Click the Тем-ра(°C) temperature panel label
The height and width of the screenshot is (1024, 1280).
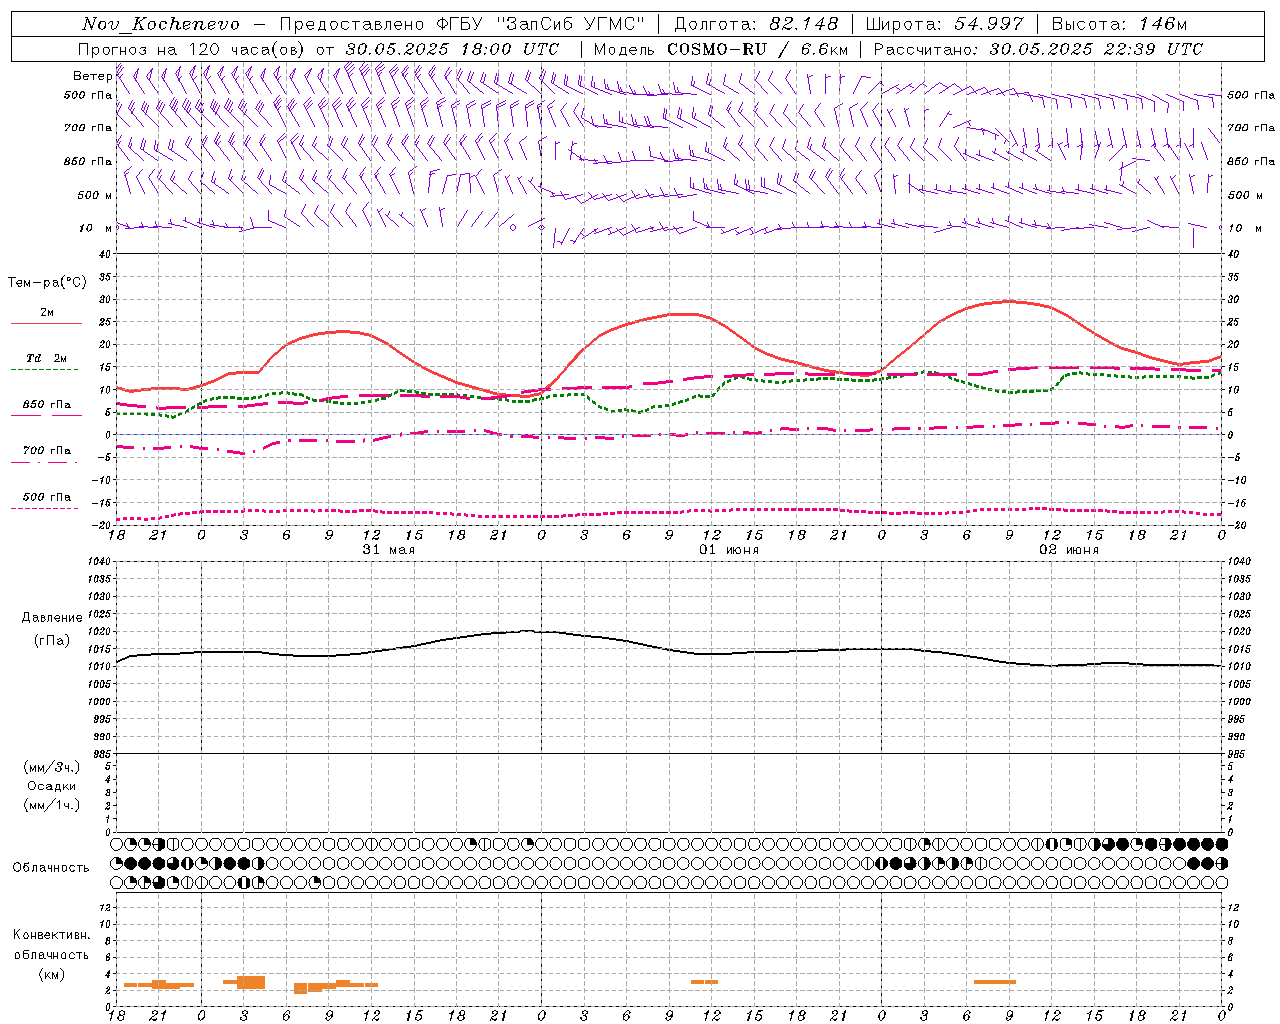47,283
